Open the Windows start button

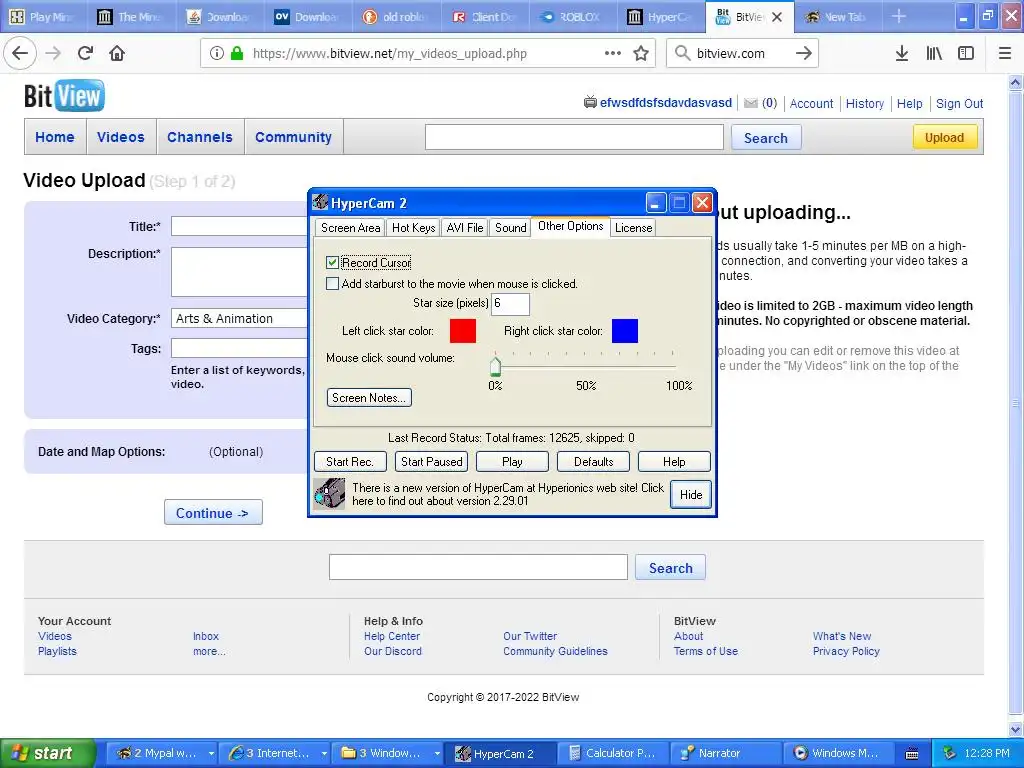[x=47, y=753]
